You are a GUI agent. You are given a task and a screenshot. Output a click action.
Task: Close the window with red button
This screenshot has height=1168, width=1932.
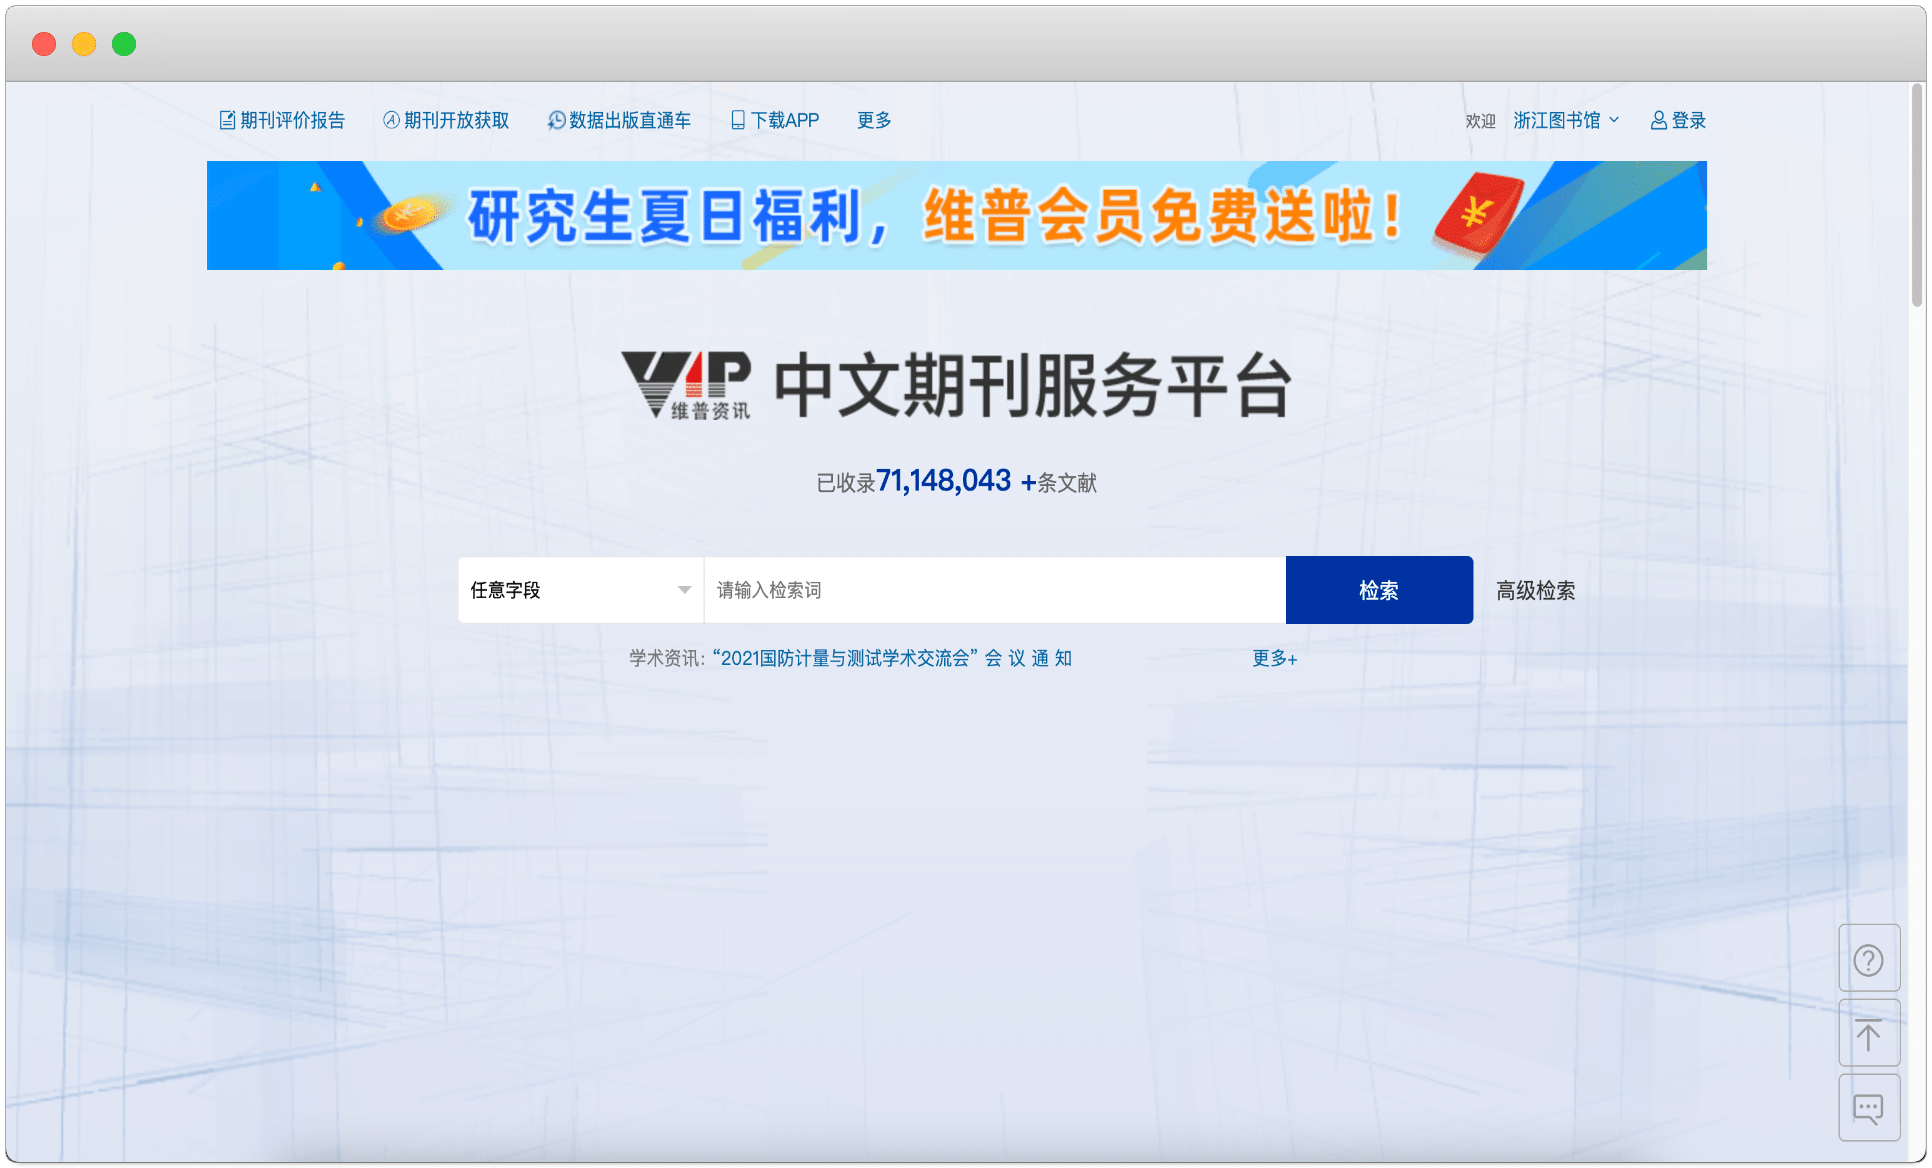44,44
